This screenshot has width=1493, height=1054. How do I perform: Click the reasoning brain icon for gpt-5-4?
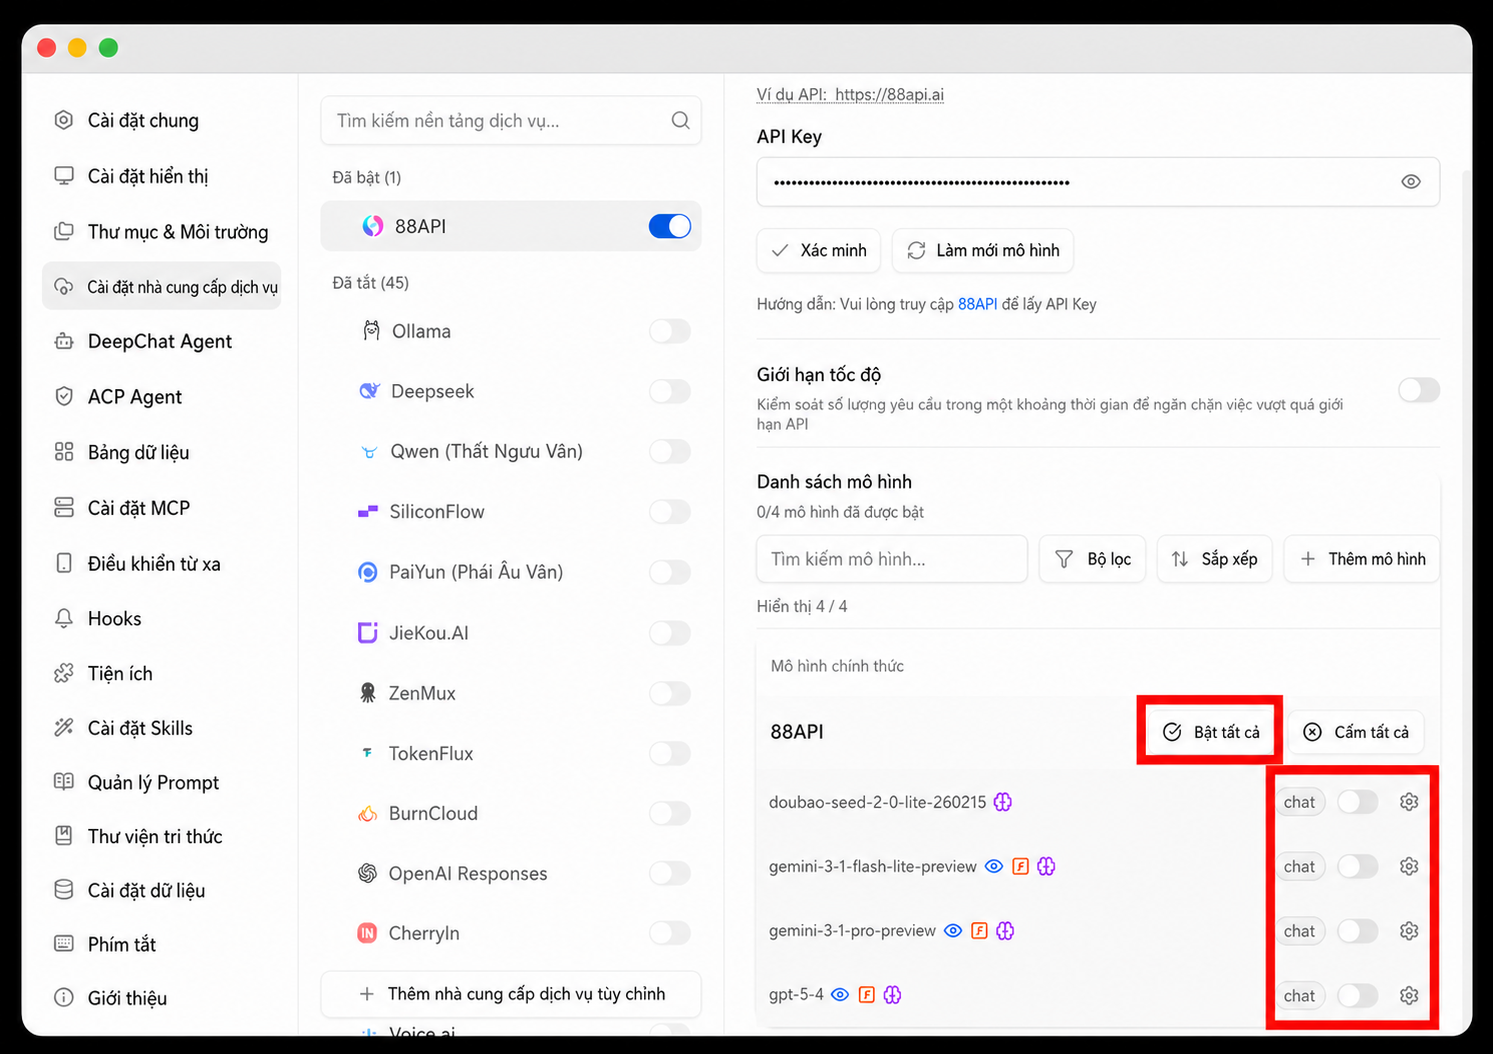click(892, 995)
